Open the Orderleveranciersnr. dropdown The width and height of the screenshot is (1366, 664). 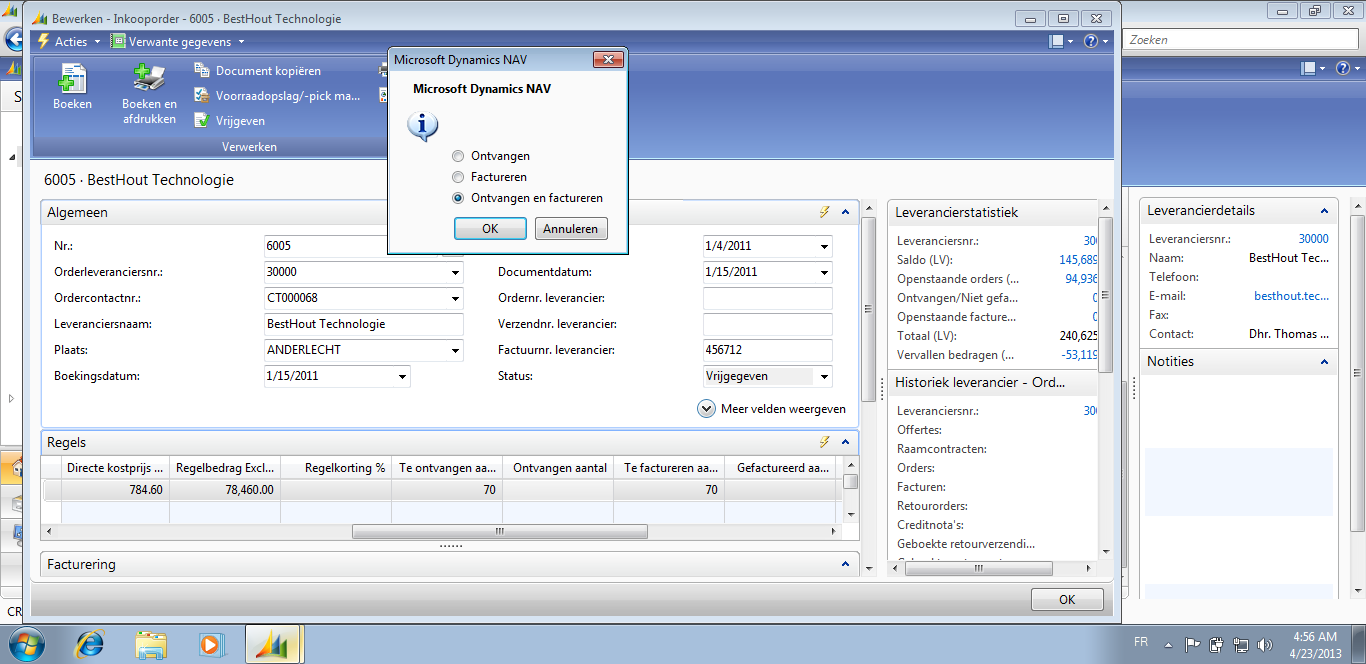click(x=455, y=272)
